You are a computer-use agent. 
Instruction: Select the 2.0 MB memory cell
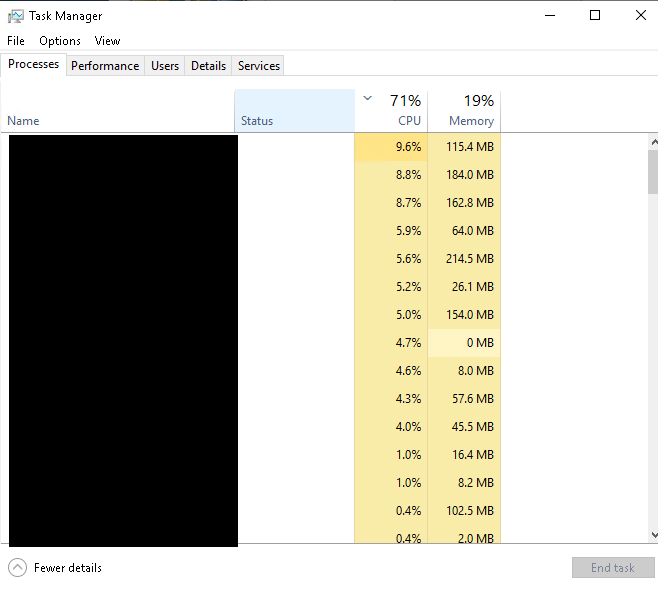[x=464, y=536]
